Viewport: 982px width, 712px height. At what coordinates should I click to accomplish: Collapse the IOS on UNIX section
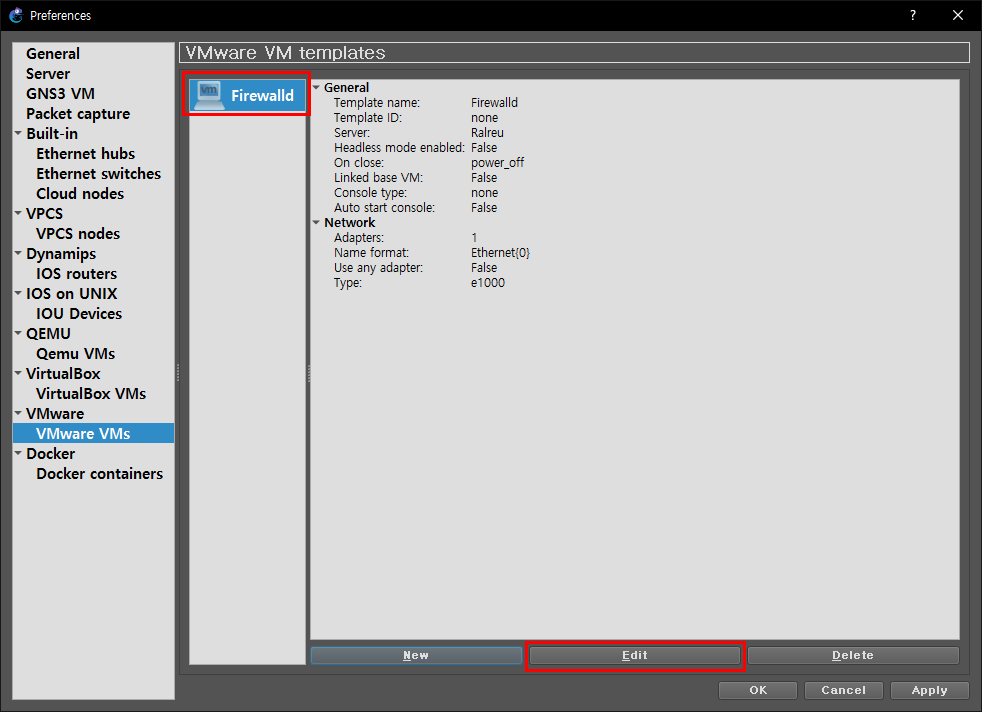pyautogui.click(x=18, y=293)
